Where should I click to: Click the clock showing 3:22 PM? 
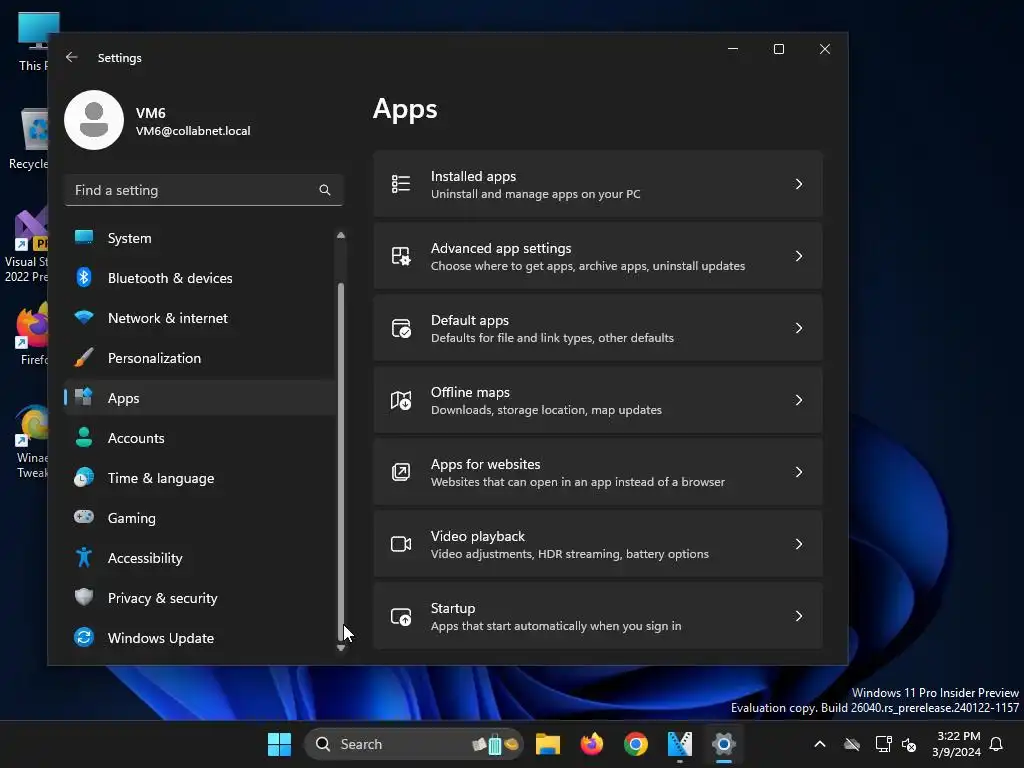point(958,736)
